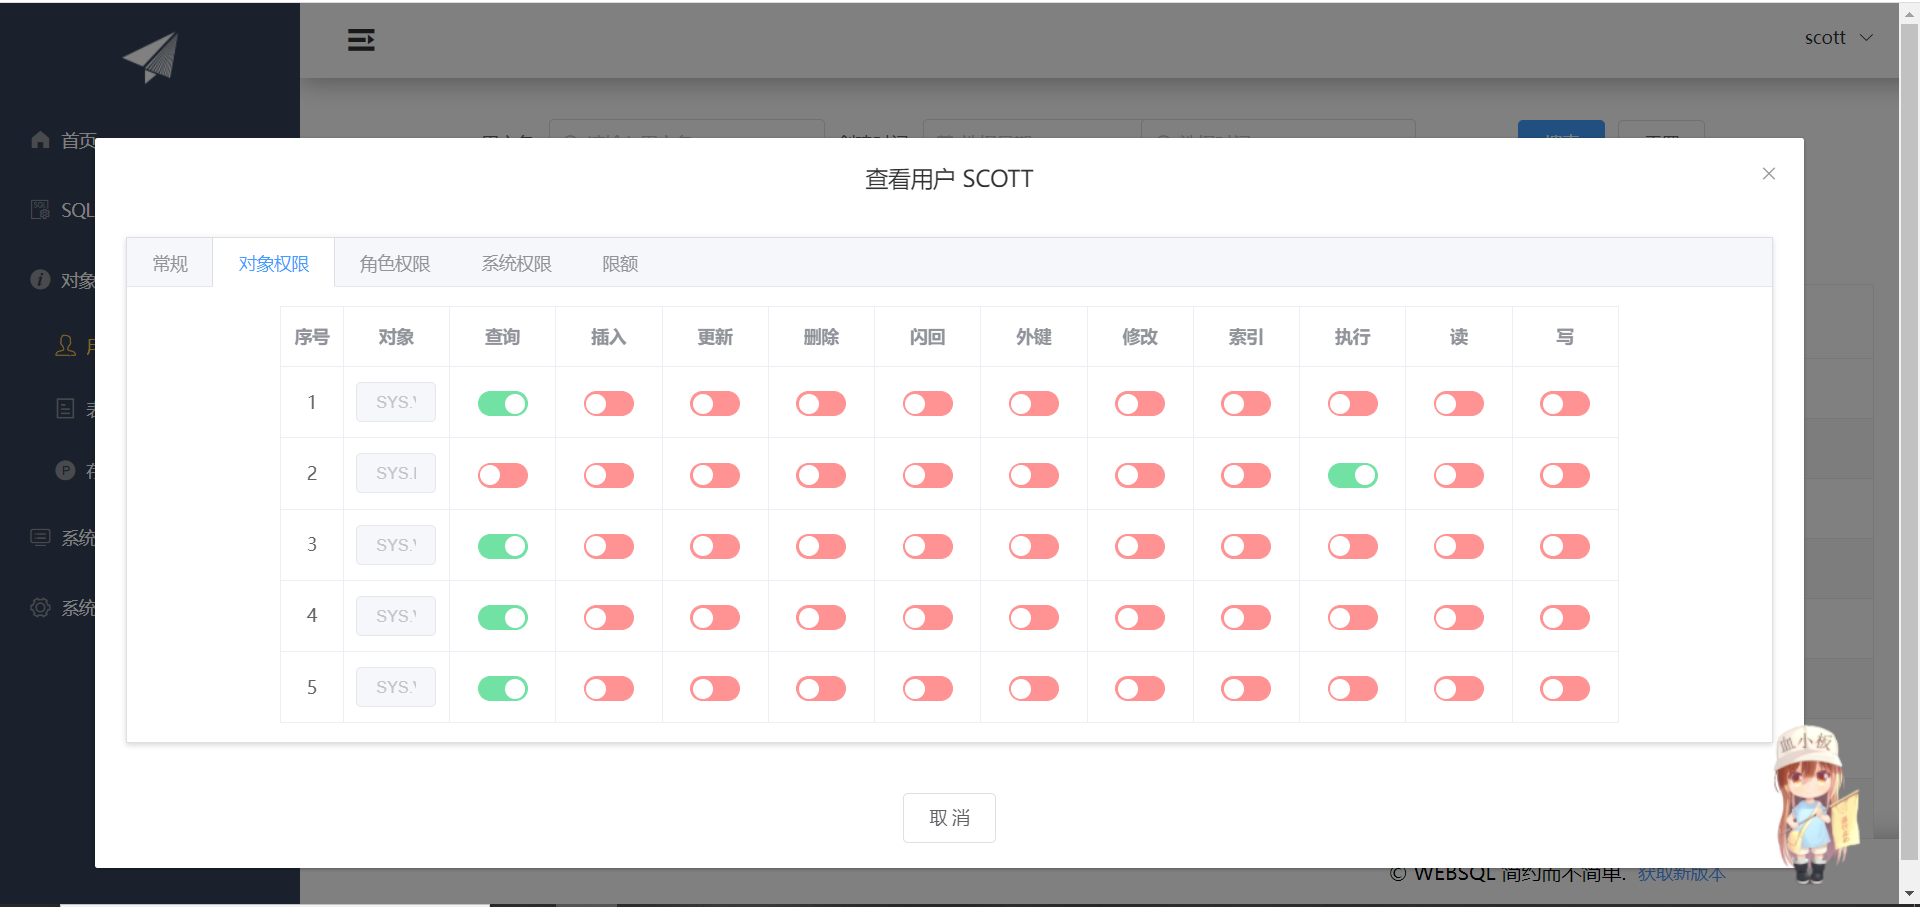Click the system log list icon

point(40,537)
